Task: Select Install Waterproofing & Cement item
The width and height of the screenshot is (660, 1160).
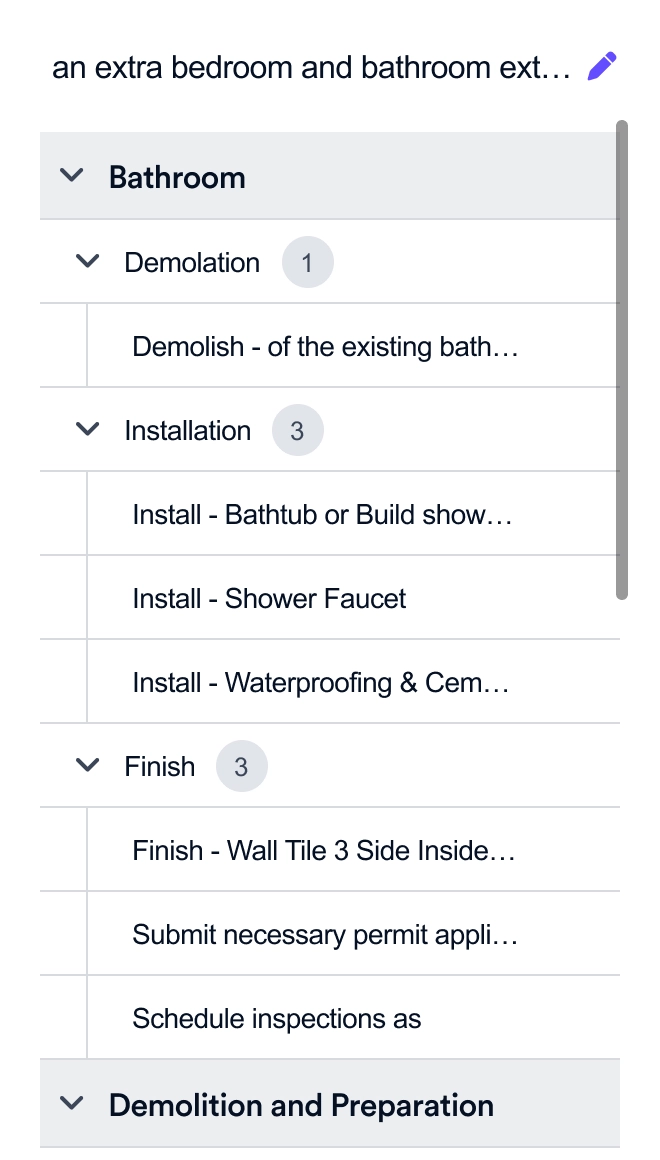Action: [321, 683]
